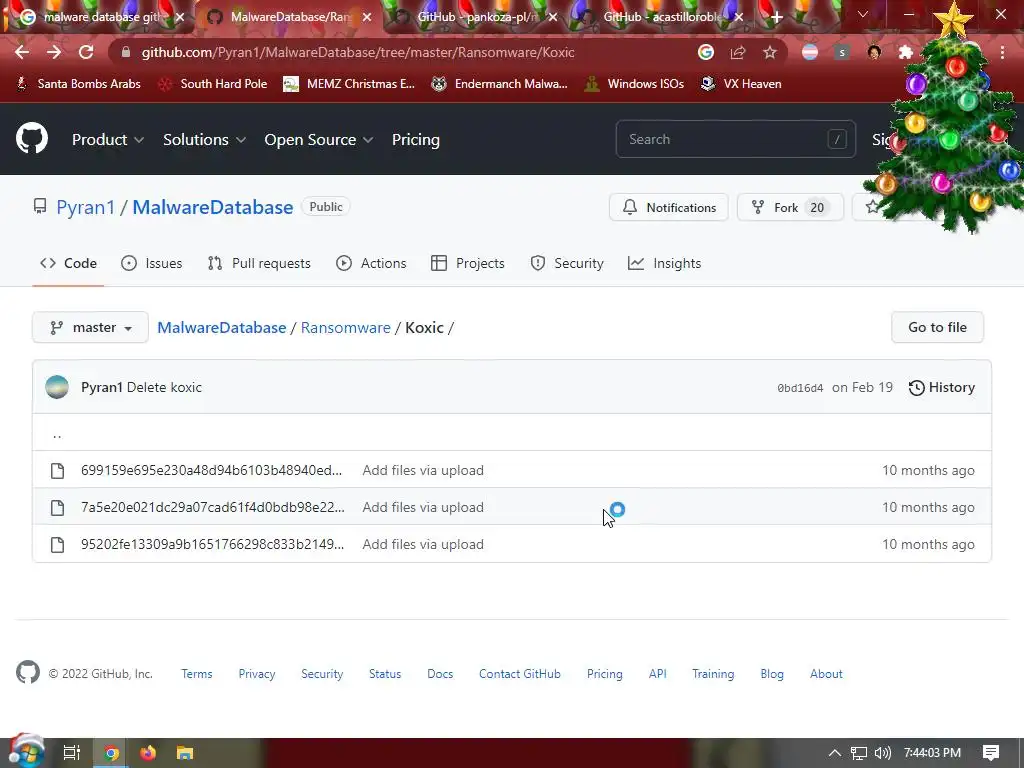Click the Notifications button
Screen dimensions: 1024x768
click(669, 208)
